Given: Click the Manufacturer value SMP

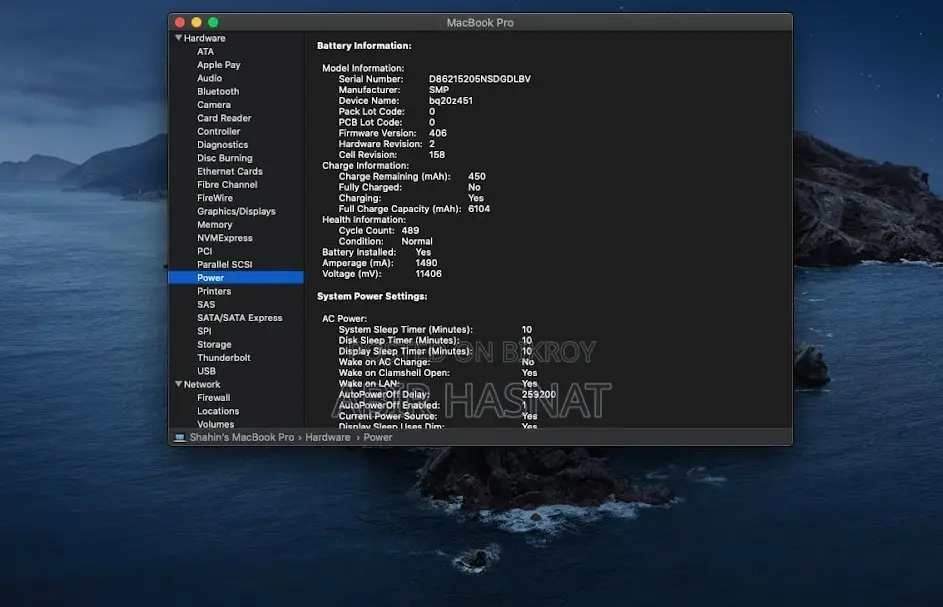Looking at the screenshot, I should point(438,90).
